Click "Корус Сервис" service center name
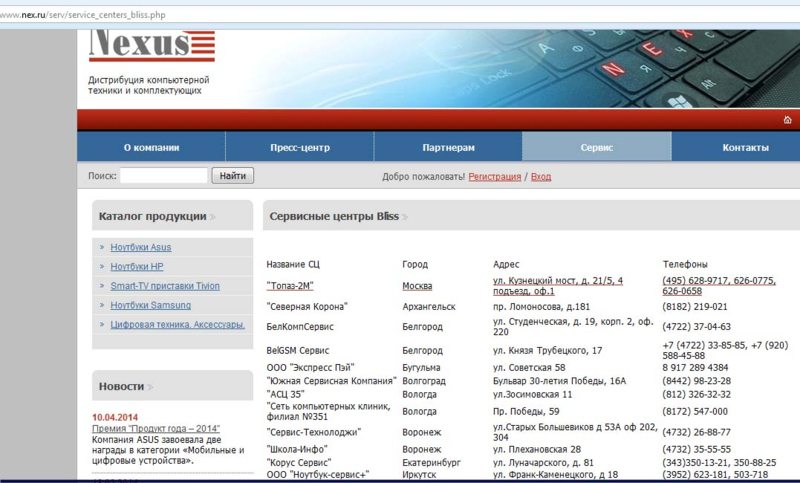Viewport: 800px width, 483px height. click(x=298, y=462)
